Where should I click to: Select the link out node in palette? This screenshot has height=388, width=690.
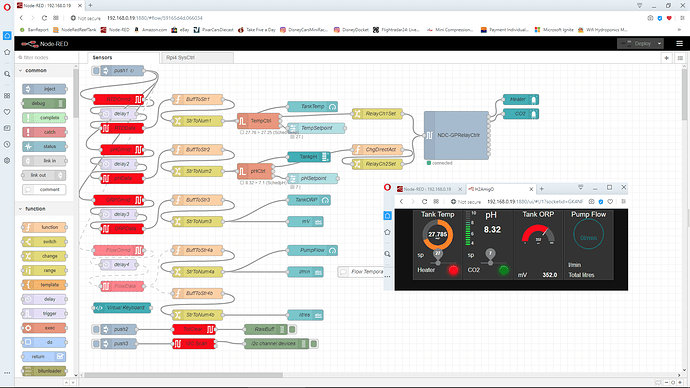(x=44, y=175)
